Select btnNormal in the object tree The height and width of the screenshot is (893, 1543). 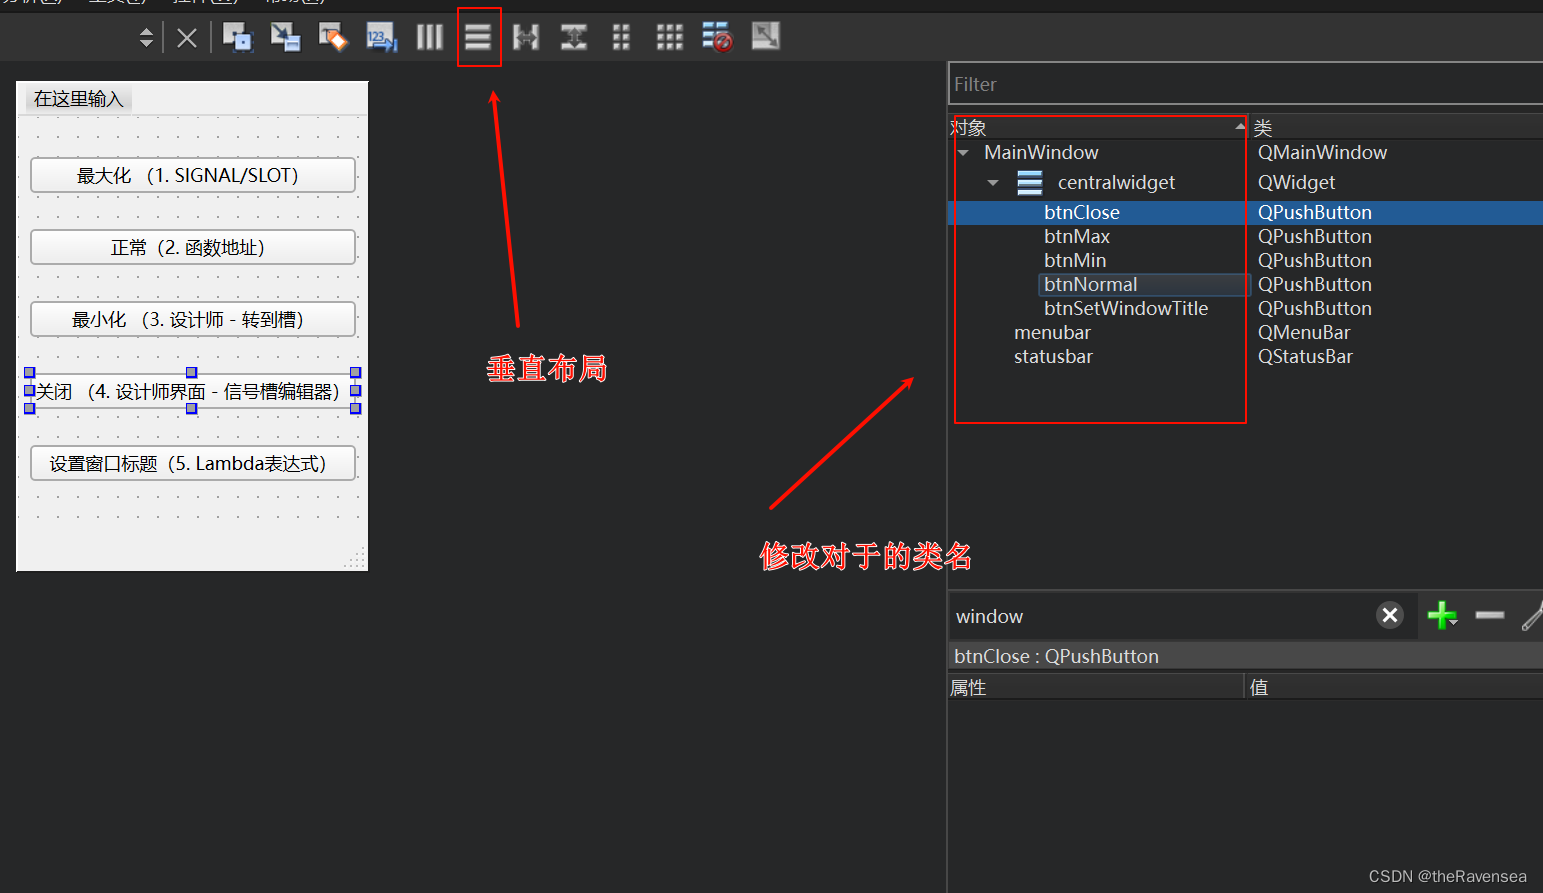1091,284
